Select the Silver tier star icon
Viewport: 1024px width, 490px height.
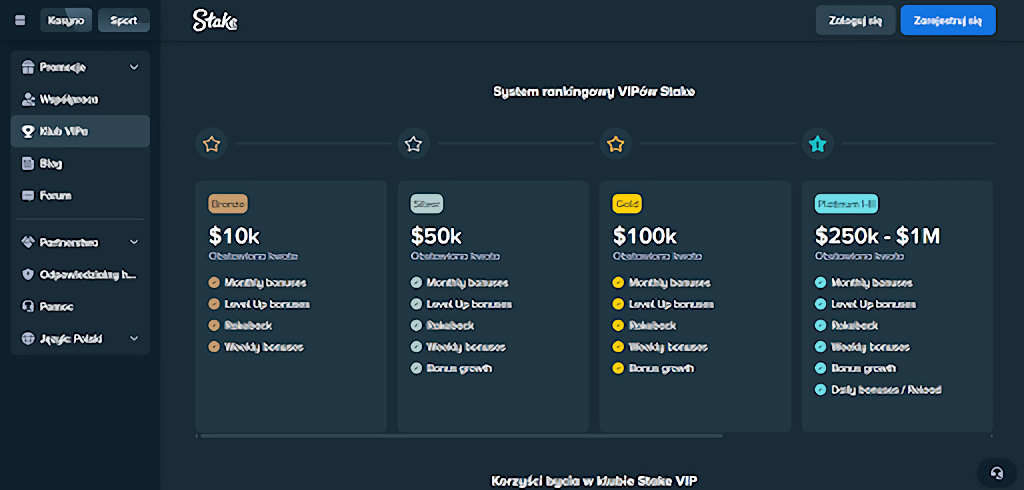click(413, 144)
